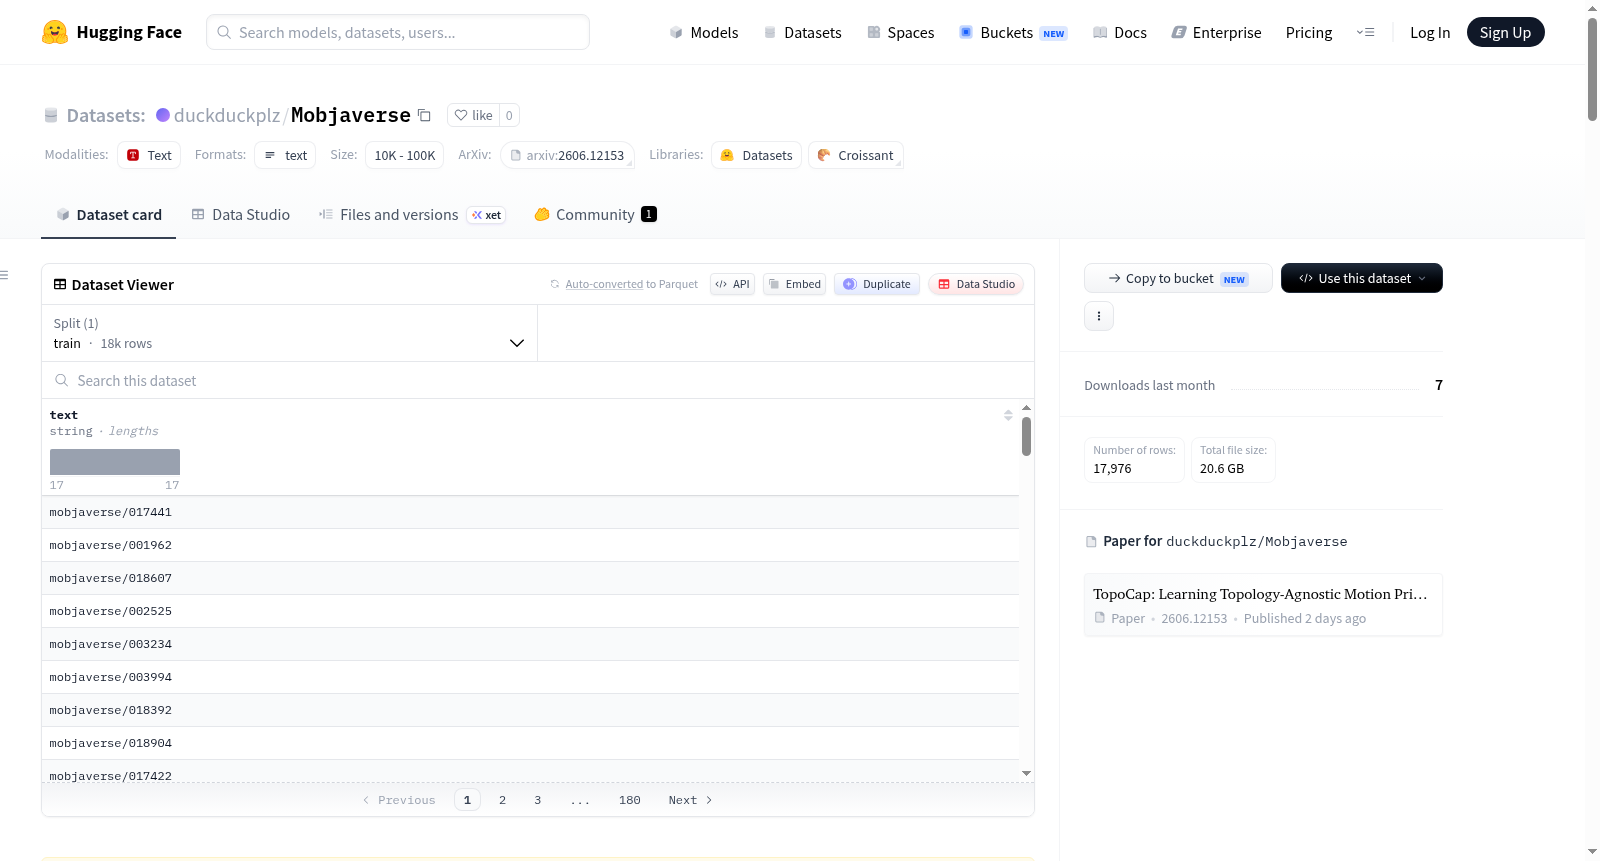1600x861 pixels.
Task: Focus the Search models, datasets, users field
Action: pos(398,32)
